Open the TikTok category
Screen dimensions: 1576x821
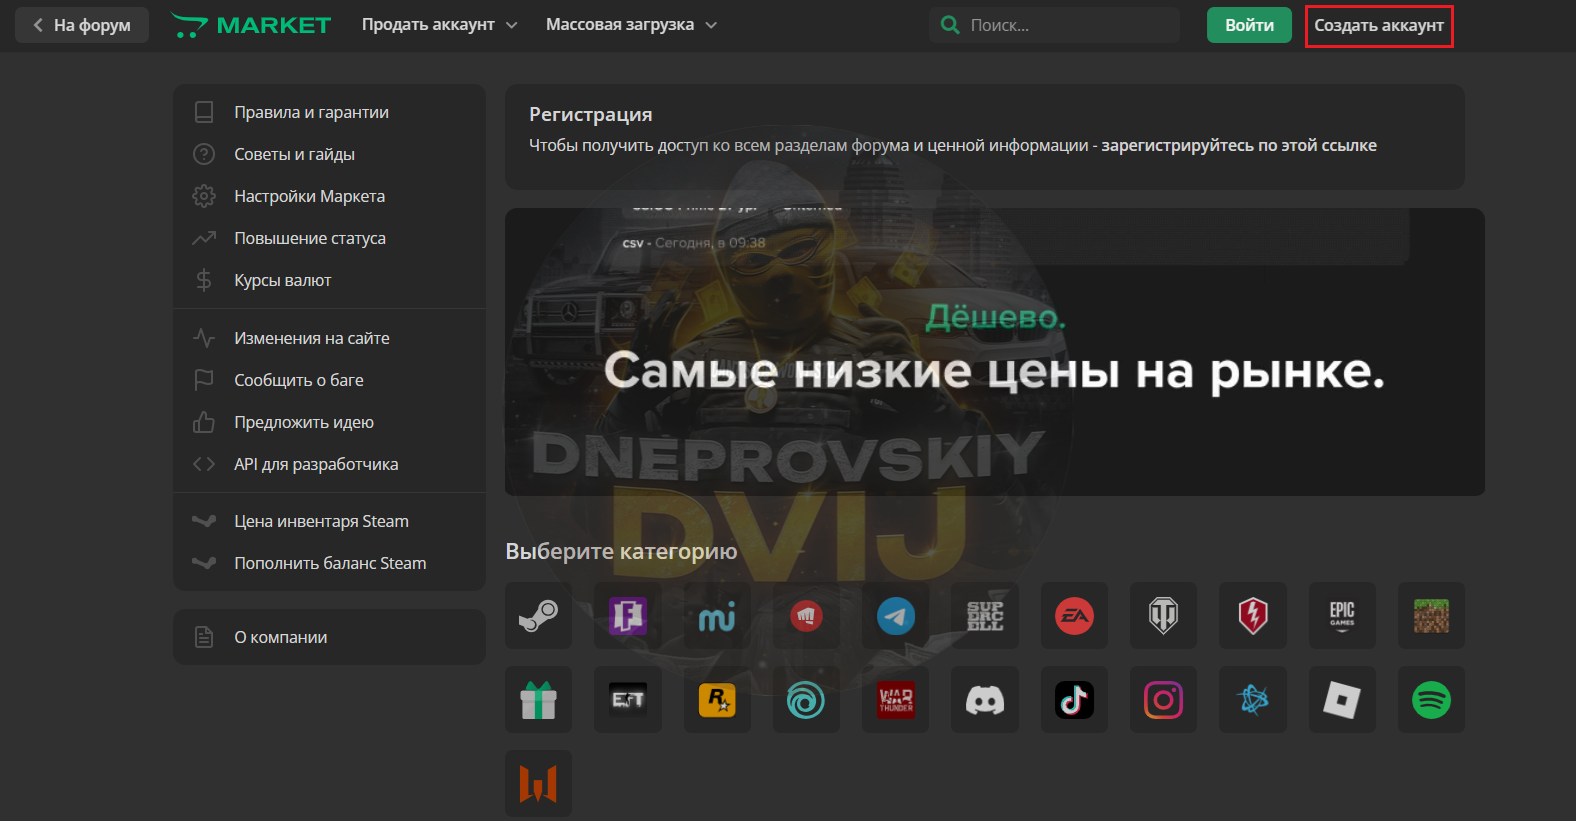1074,700
